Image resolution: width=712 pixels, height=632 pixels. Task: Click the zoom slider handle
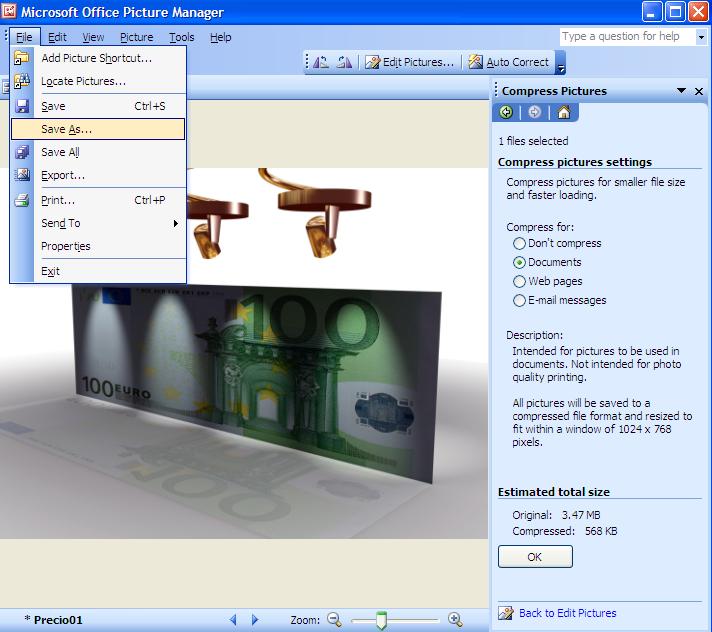pyautogui.click(x=381, y=620)
